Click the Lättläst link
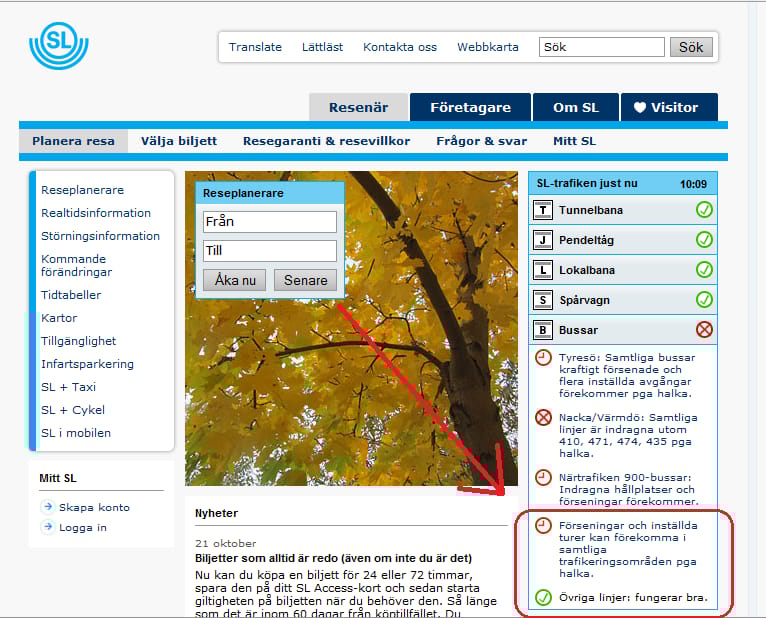The image size is (766, 618). [322, 47]
